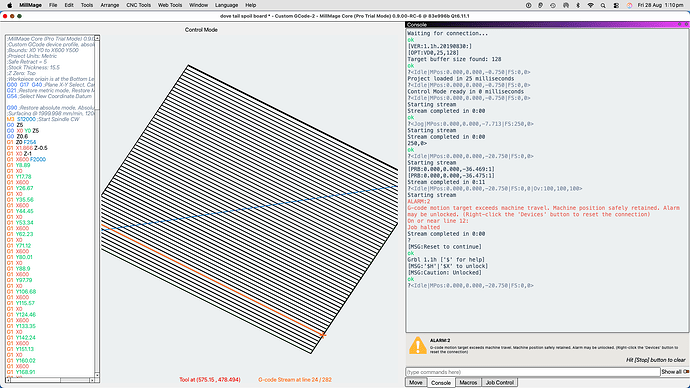
Task: Switch to the Console tab
Action: [440, 382]
